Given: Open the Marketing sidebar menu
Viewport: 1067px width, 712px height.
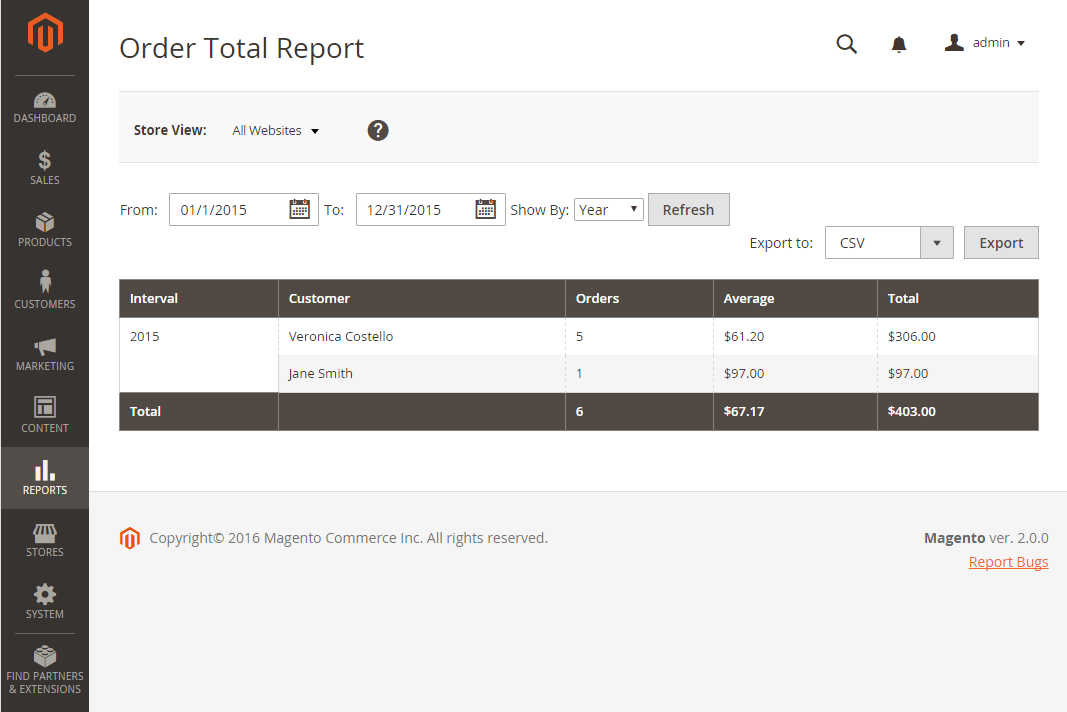Looking at the screenshot, I should tap(44, 354).
